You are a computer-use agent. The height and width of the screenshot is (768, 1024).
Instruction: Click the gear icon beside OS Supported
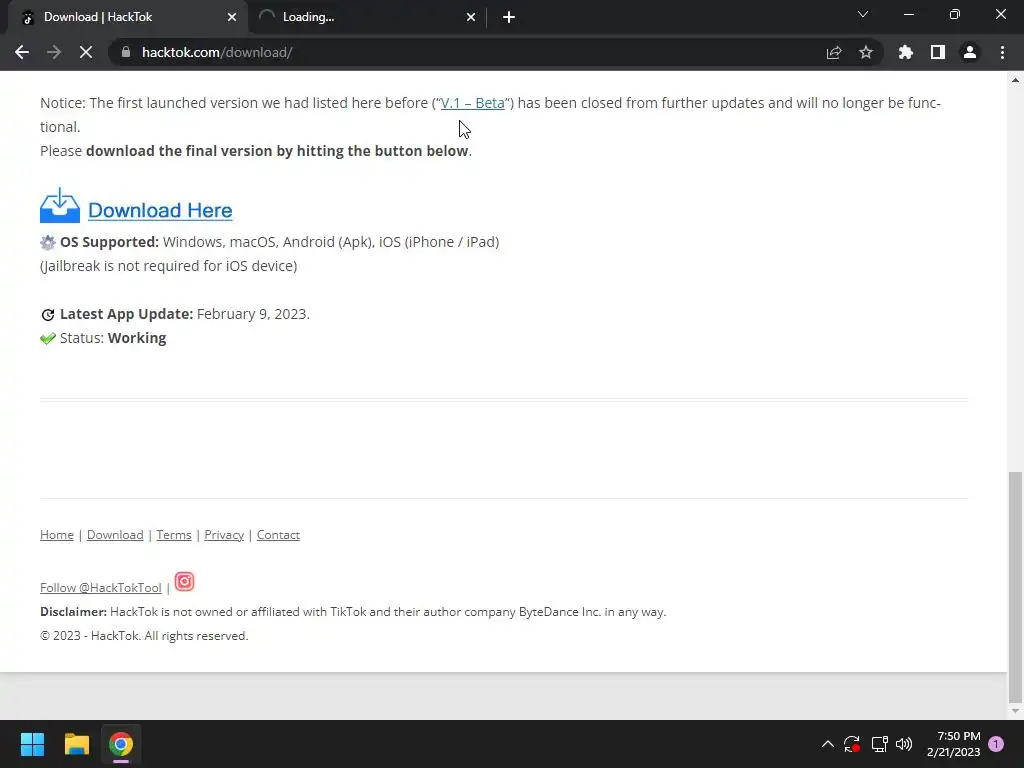click(48, 243)
